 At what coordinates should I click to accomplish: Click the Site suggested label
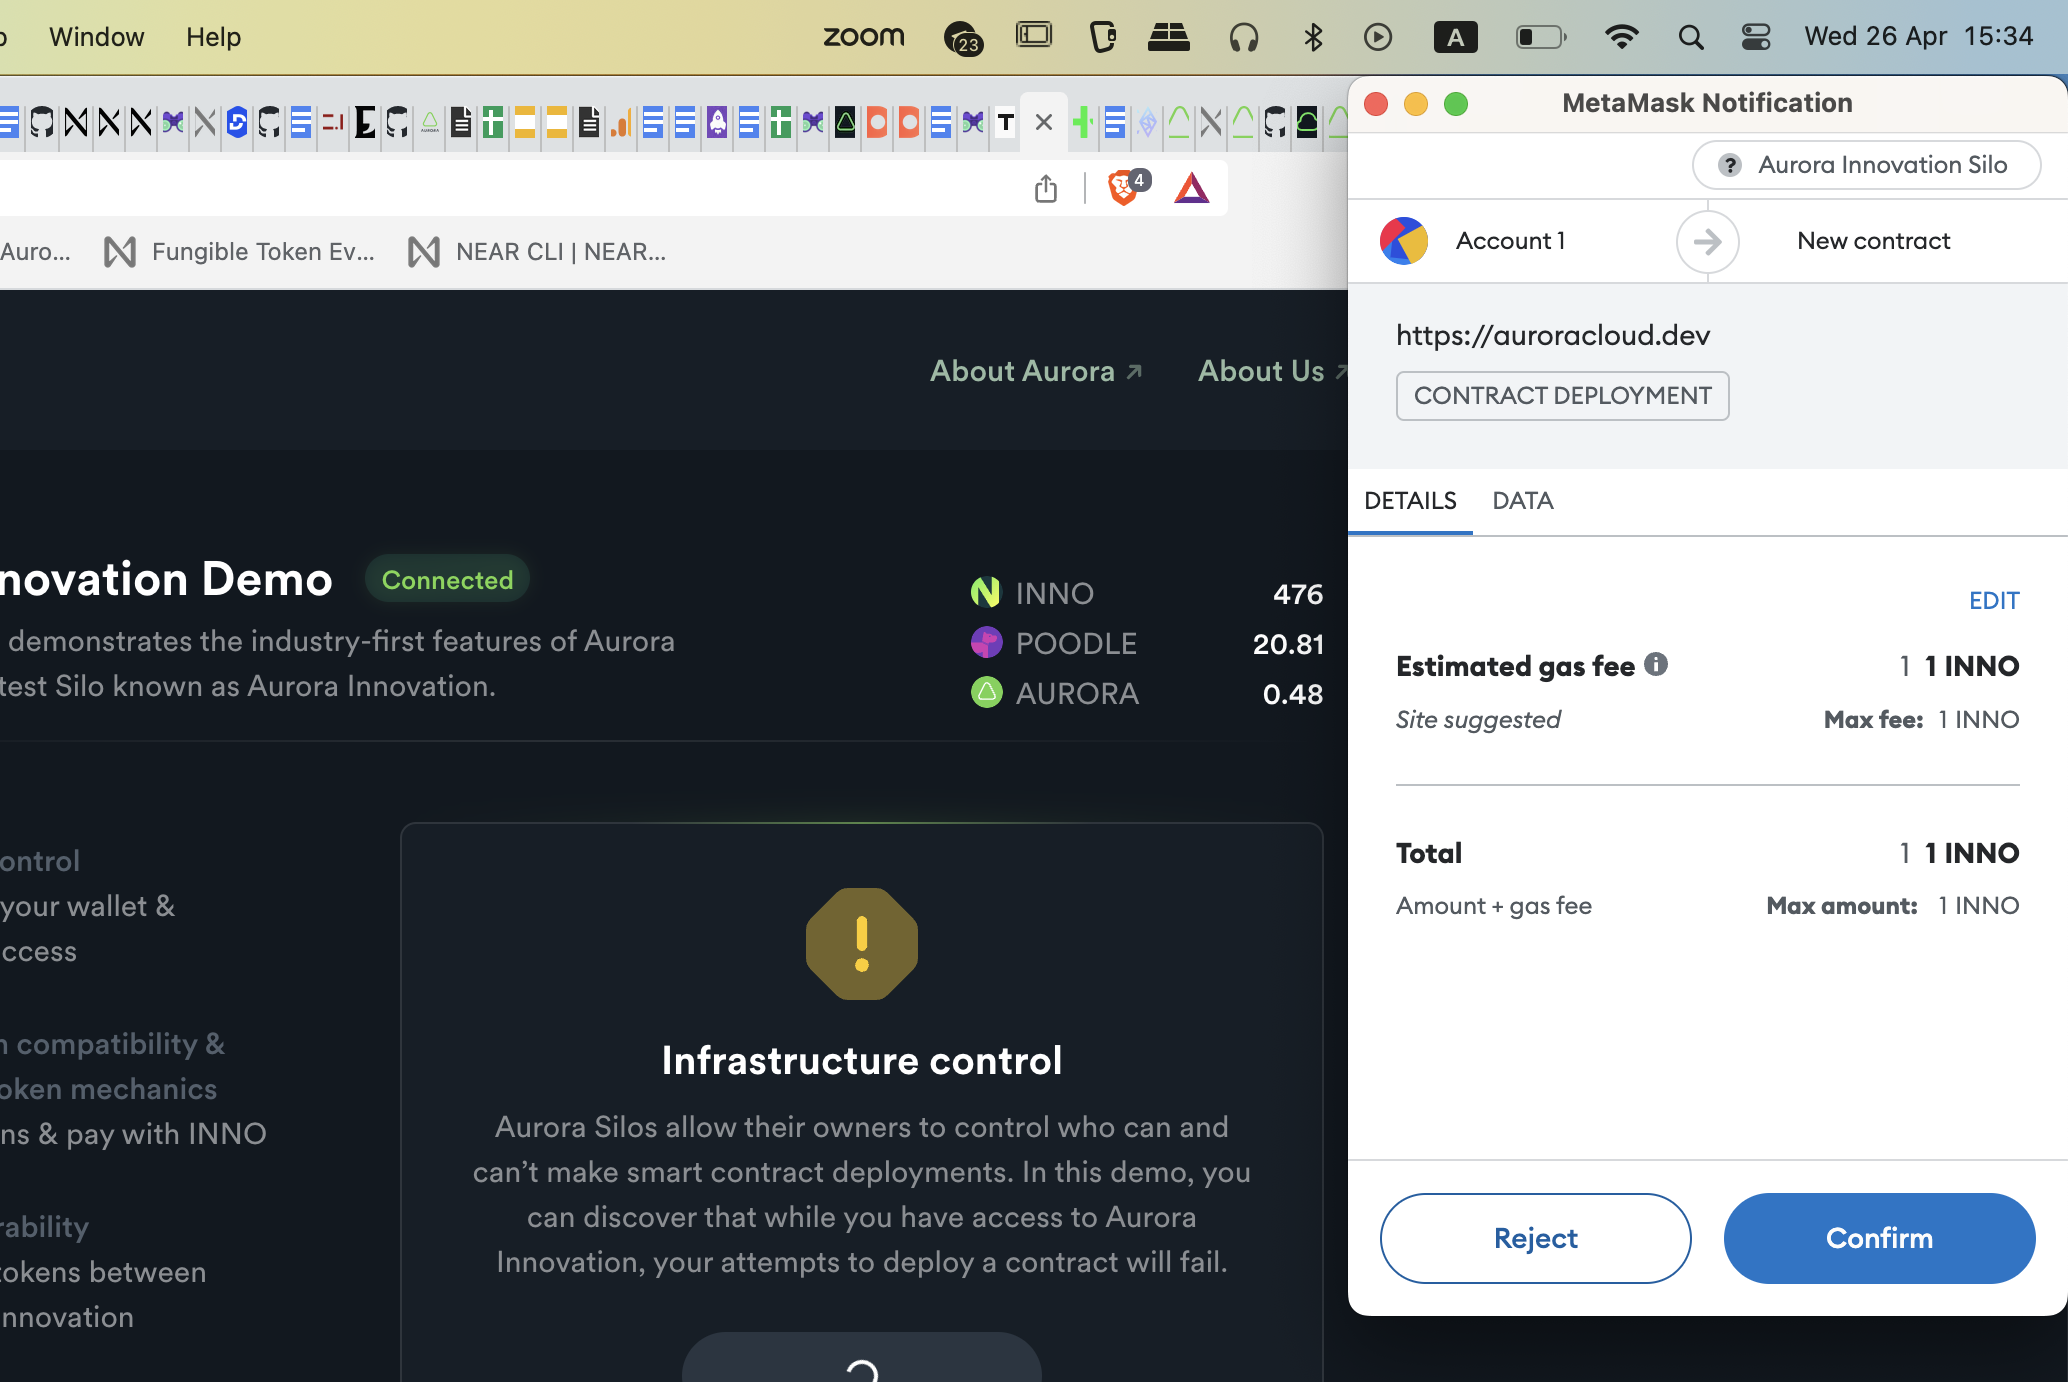coord(1478,720)
